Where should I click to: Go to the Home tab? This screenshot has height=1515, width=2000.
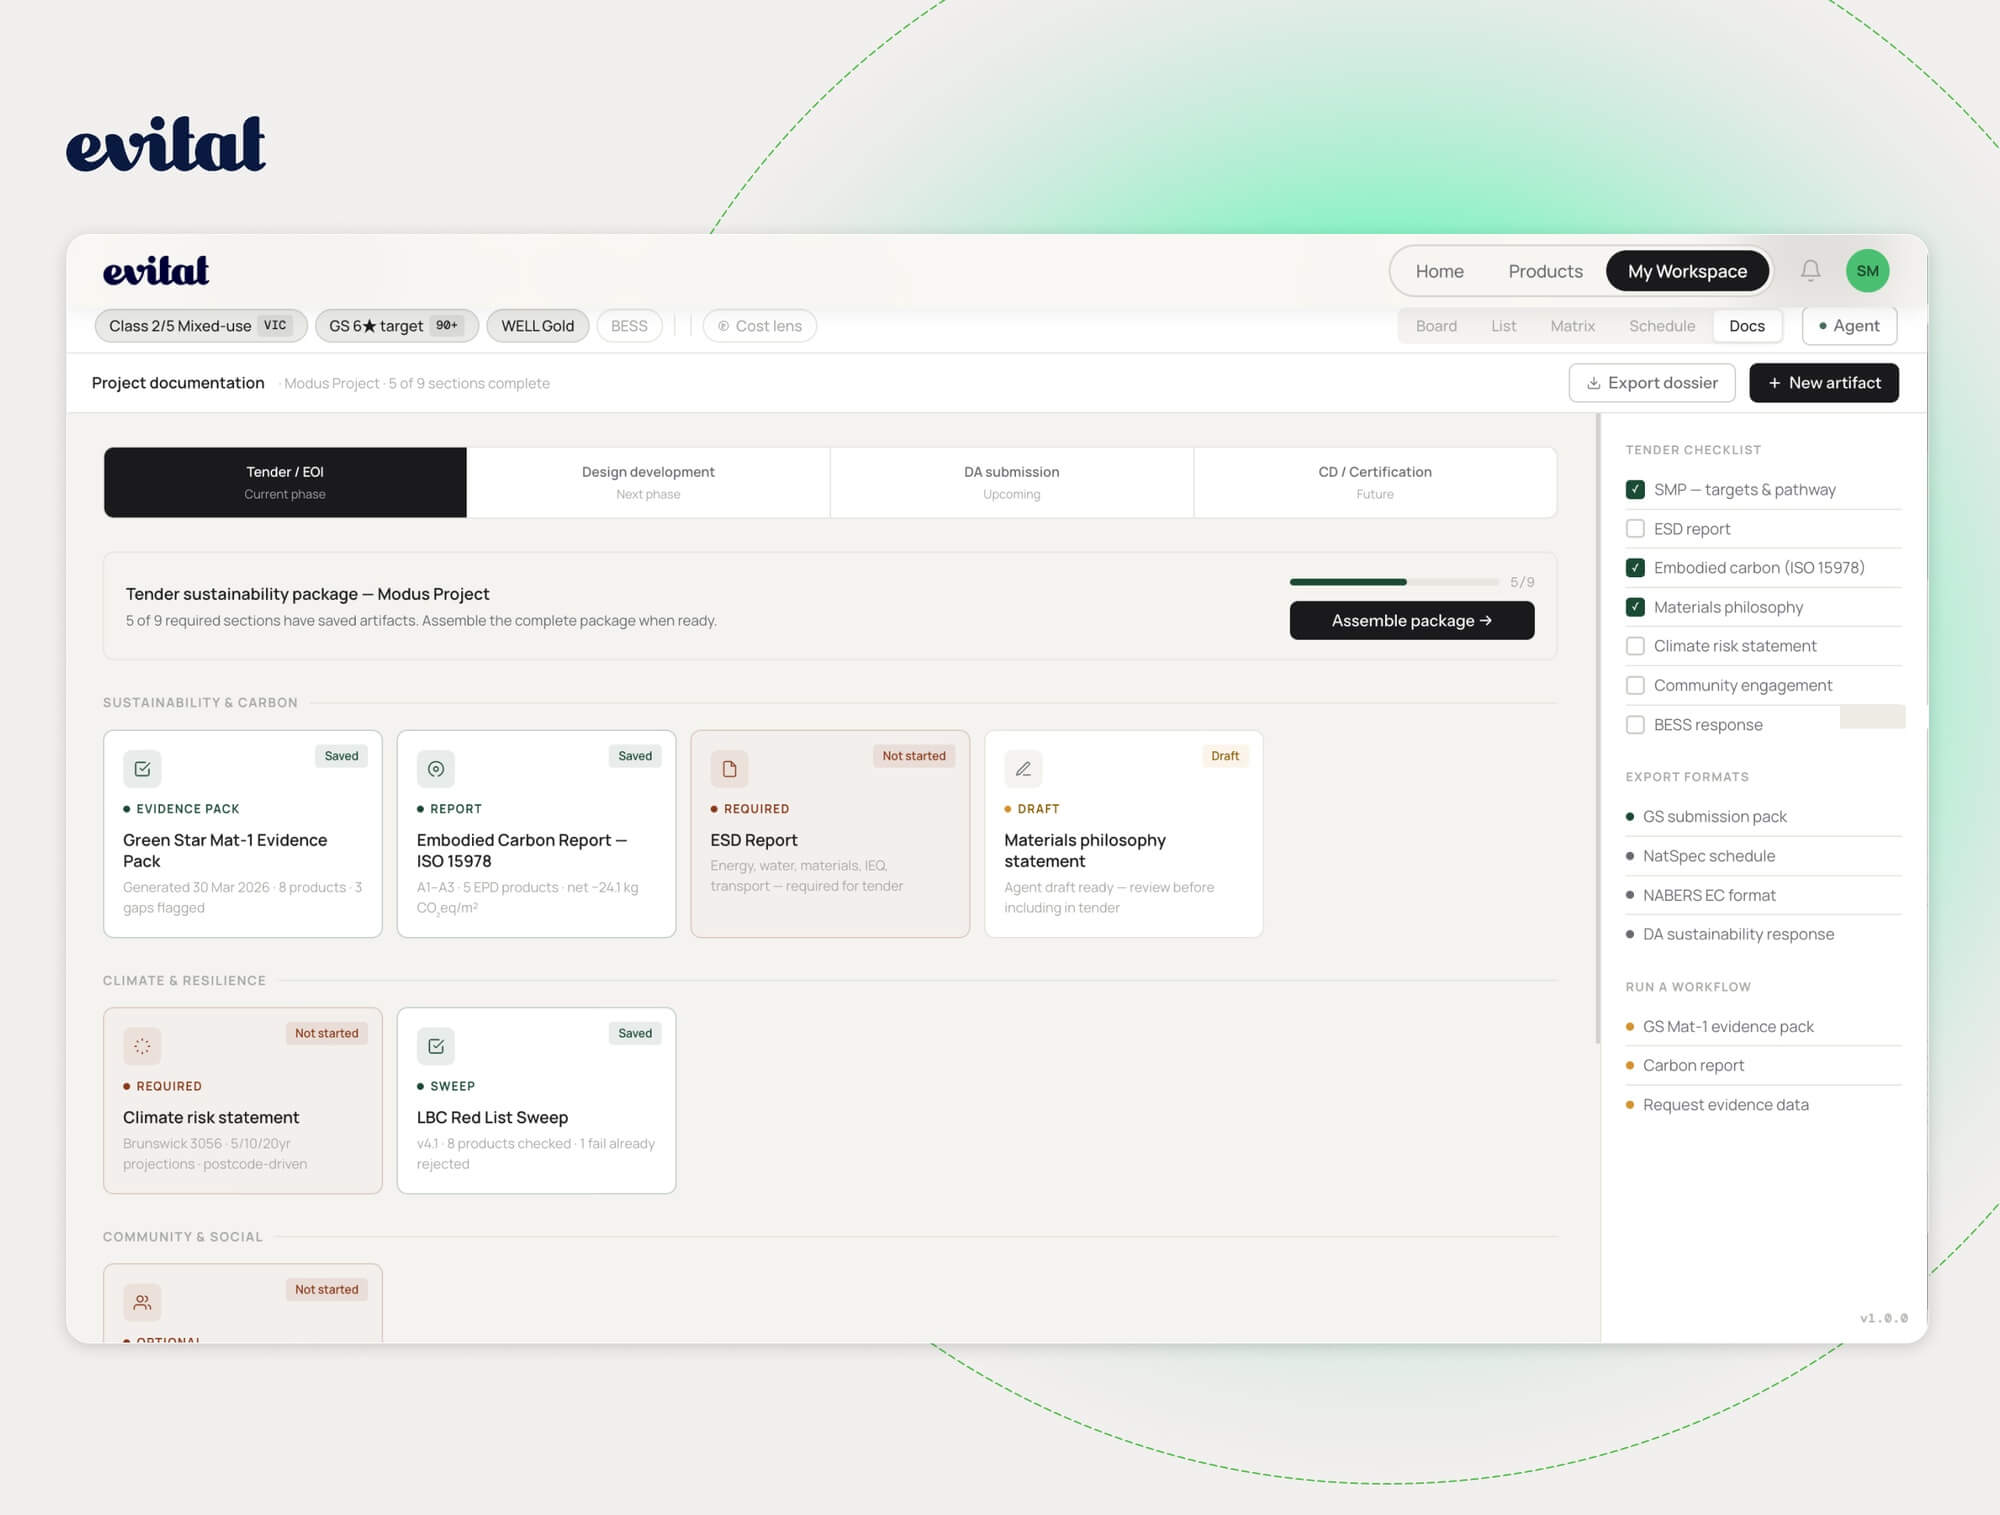(1439, 271)
